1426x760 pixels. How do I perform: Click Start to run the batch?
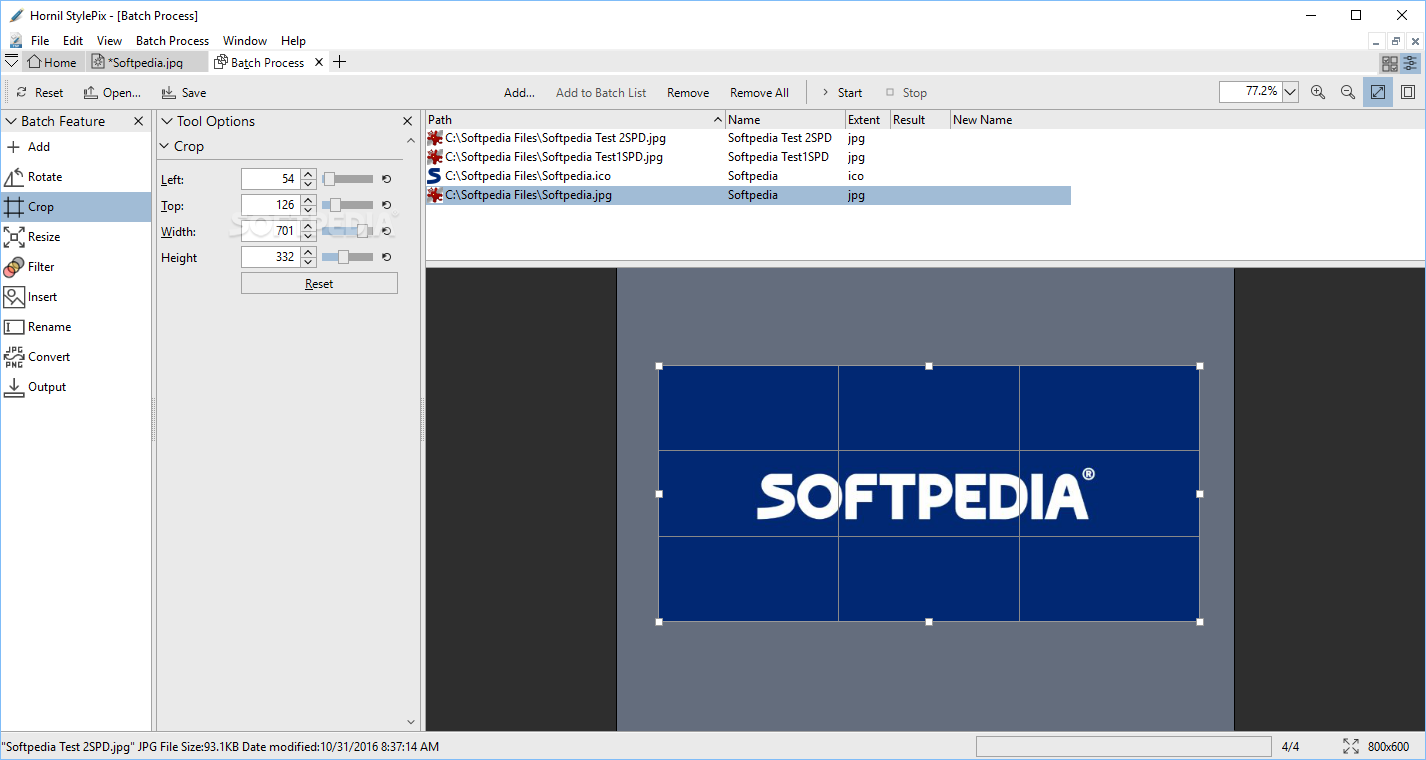pos(841,92)
